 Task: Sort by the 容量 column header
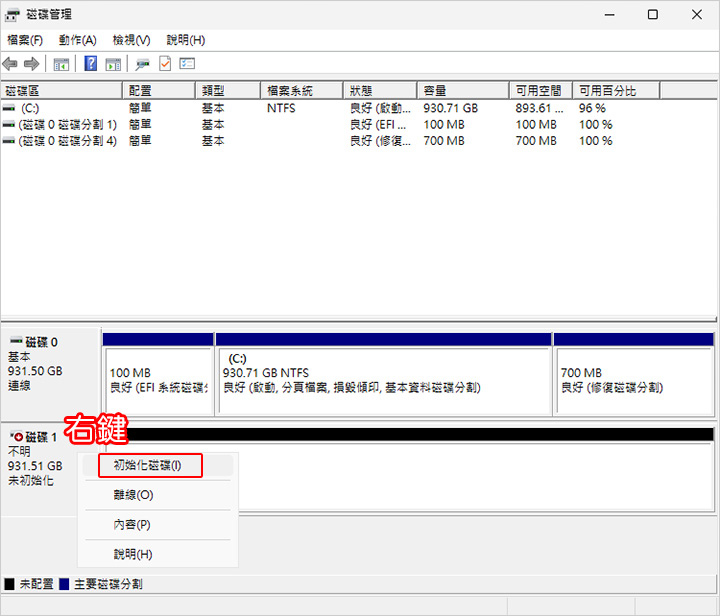pyautogui.click(x=463, y=90)
